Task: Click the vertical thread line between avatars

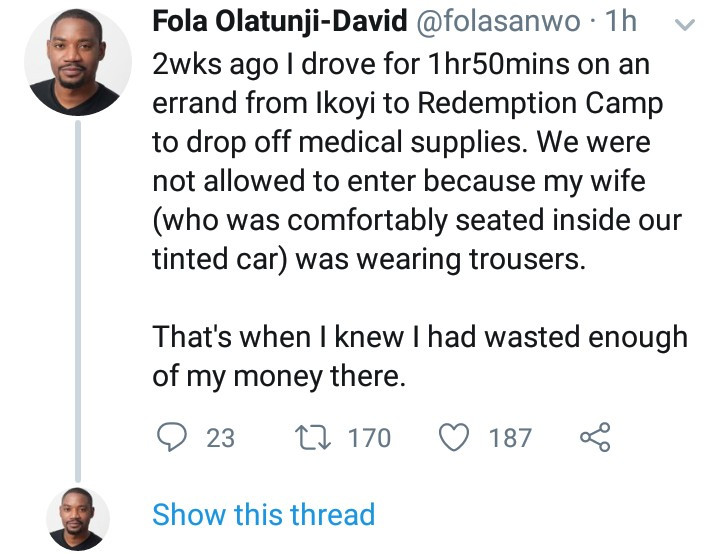Action: [77, 300]
